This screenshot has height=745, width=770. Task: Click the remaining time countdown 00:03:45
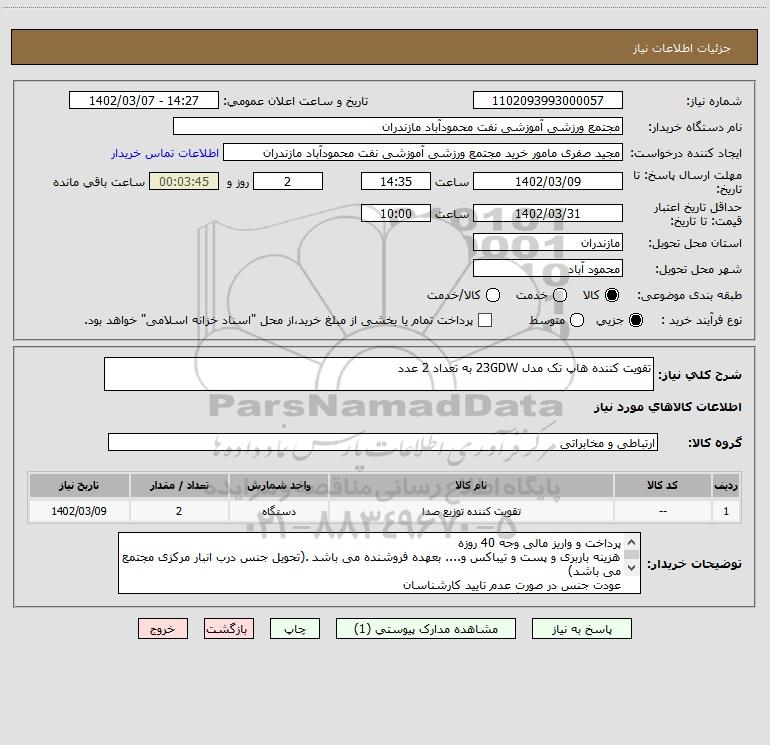(x=184, y=182)
